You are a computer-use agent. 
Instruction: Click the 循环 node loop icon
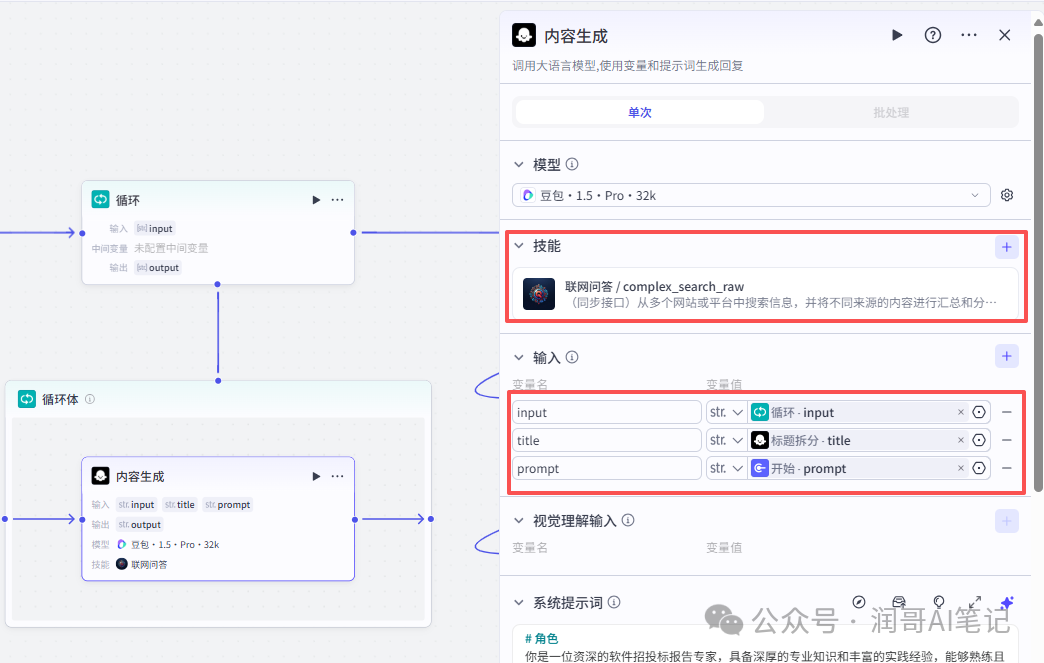point(101,199)
